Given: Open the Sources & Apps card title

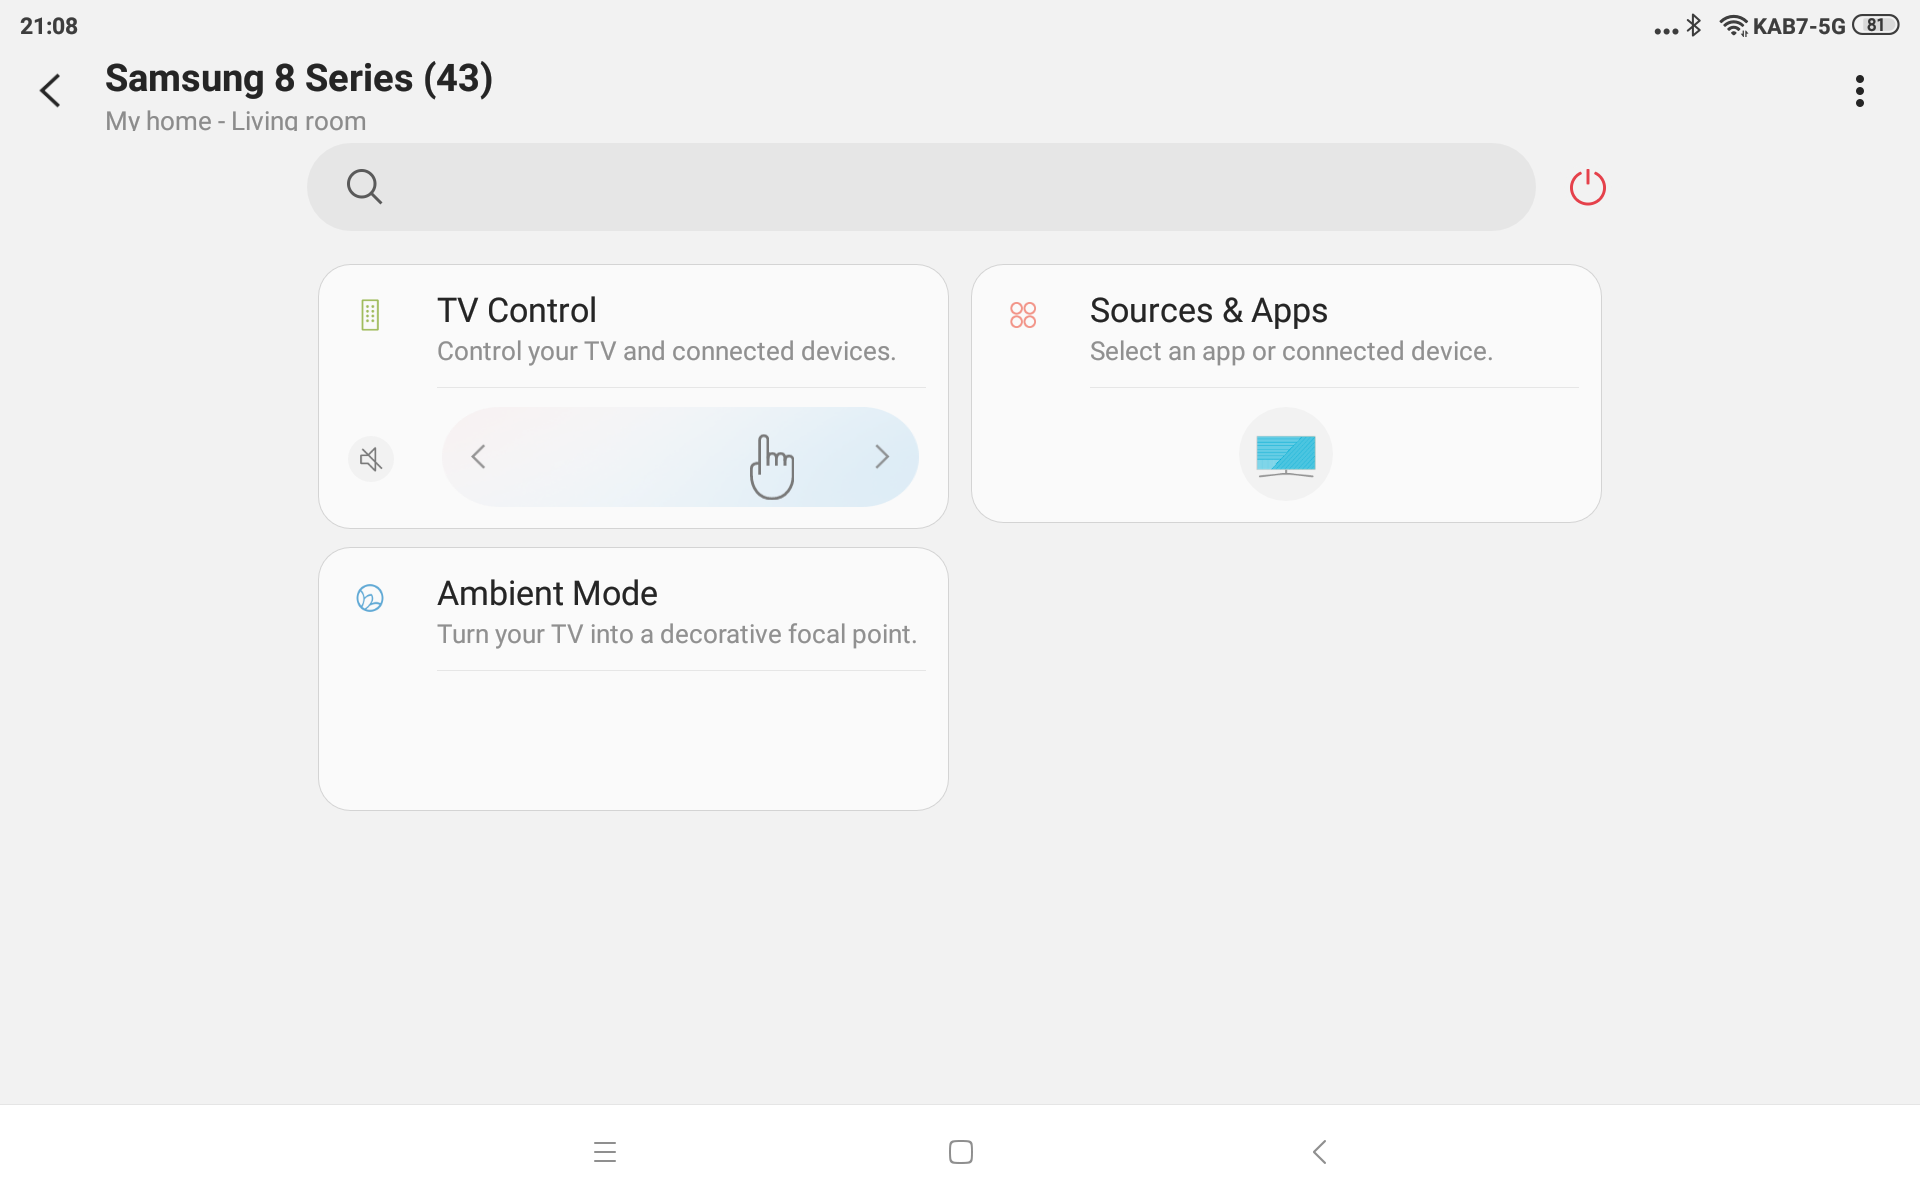Looking at the screenshot, I should tap(1208, 311).
